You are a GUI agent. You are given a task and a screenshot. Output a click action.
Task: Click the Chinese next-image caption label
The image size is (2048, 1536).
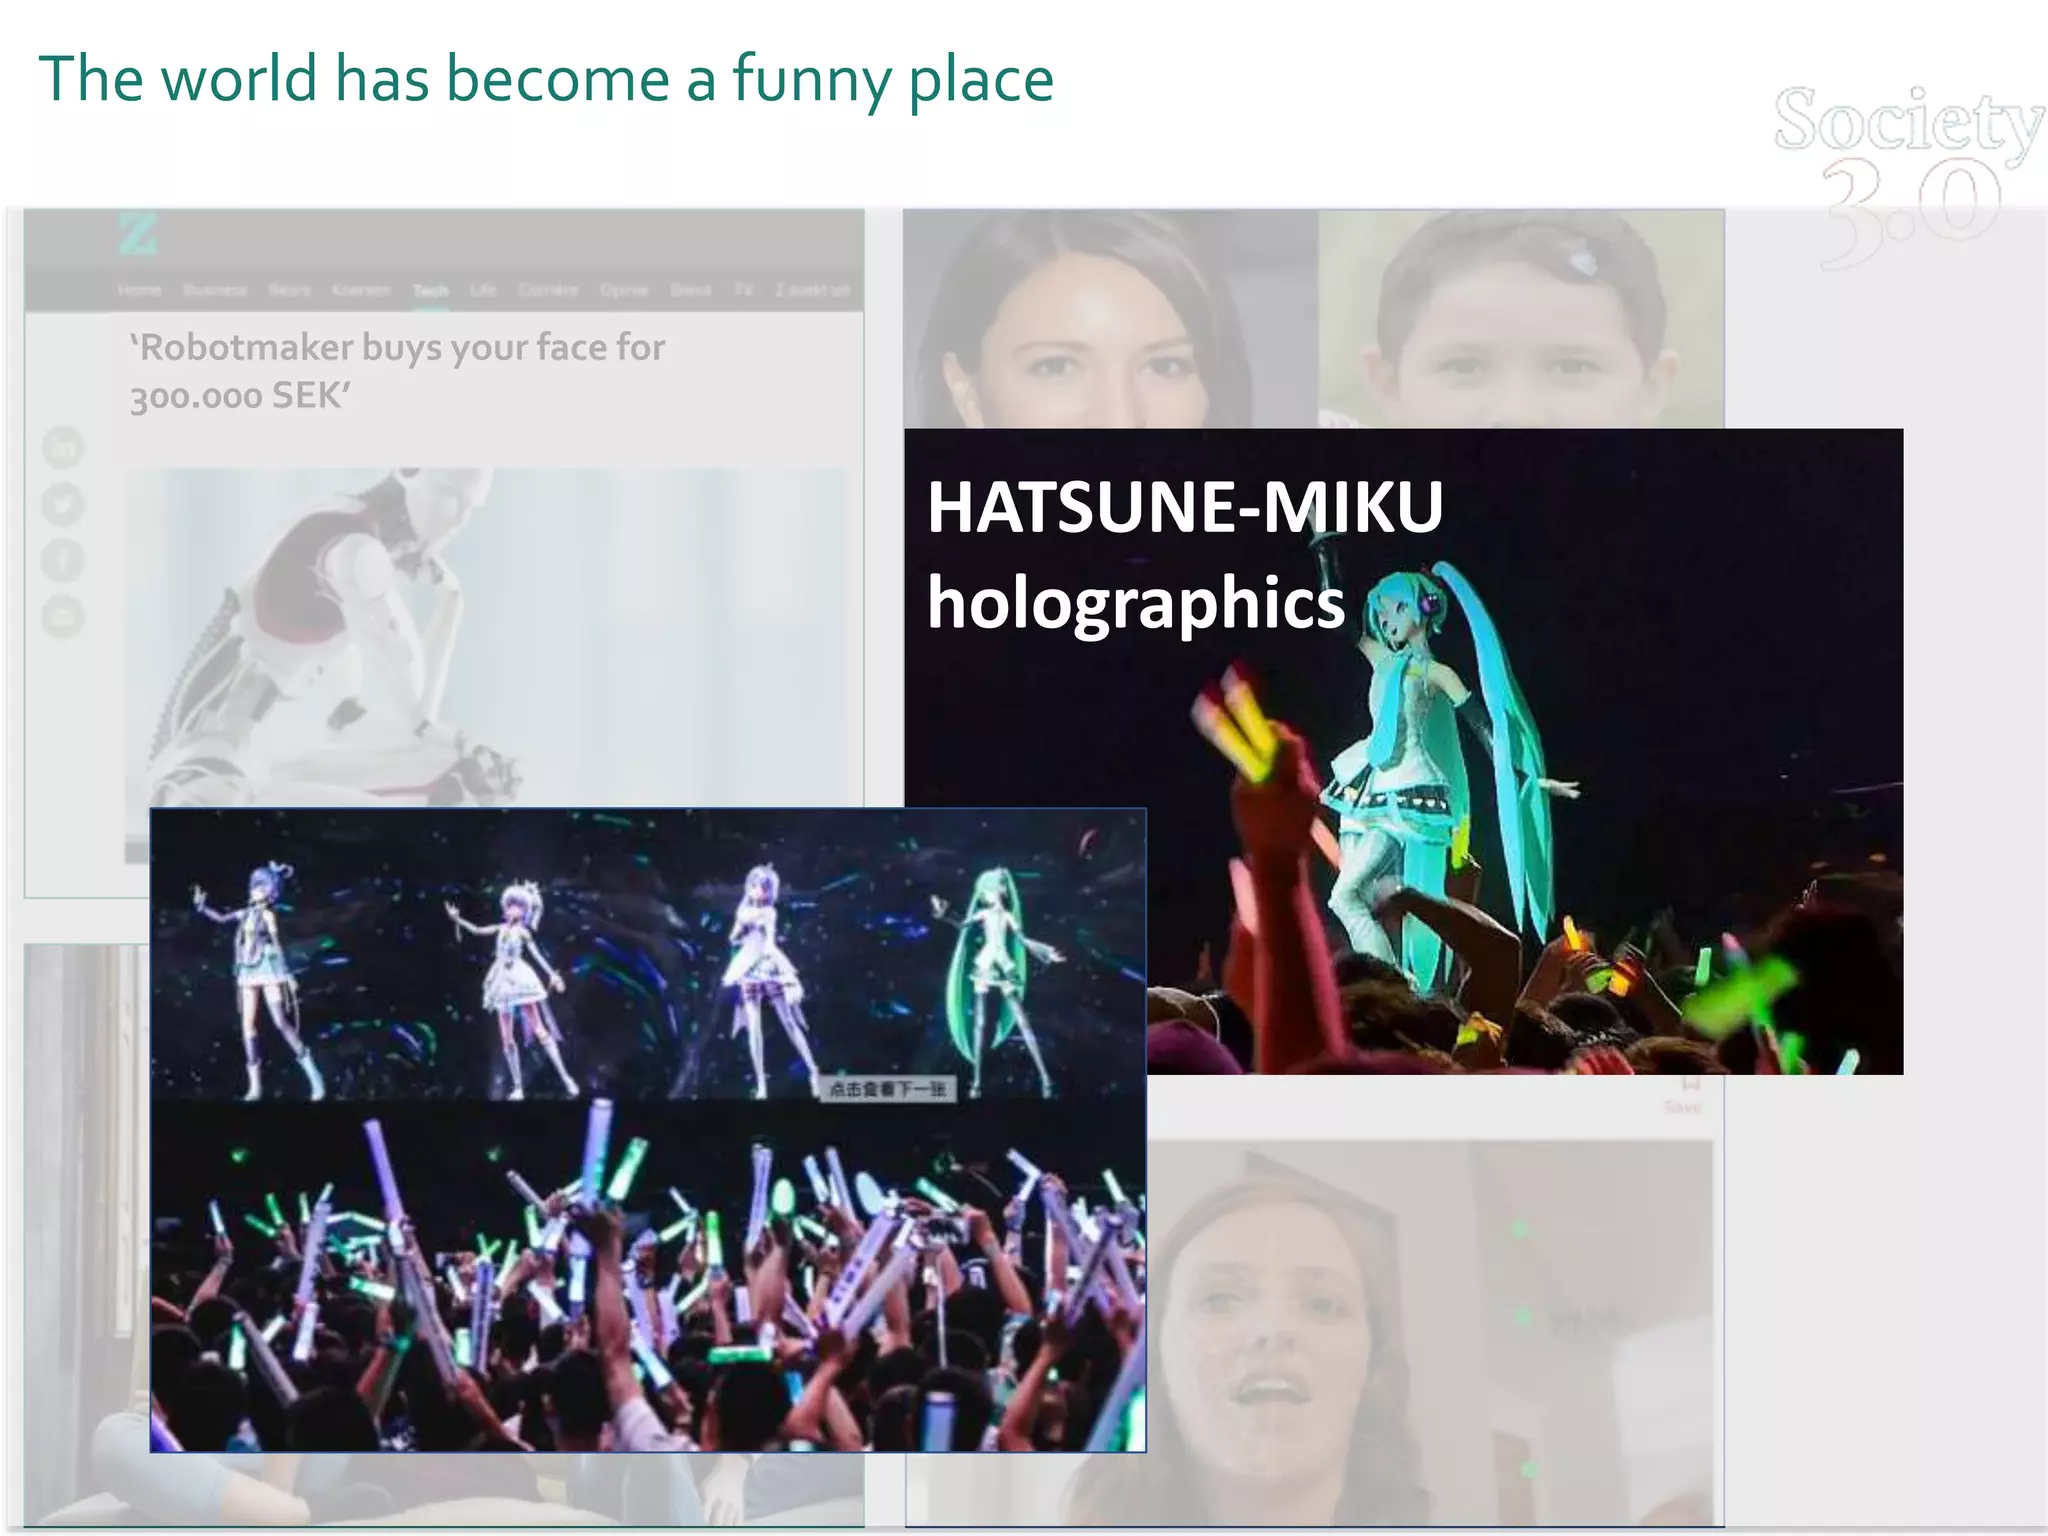tap(888, 1089)
